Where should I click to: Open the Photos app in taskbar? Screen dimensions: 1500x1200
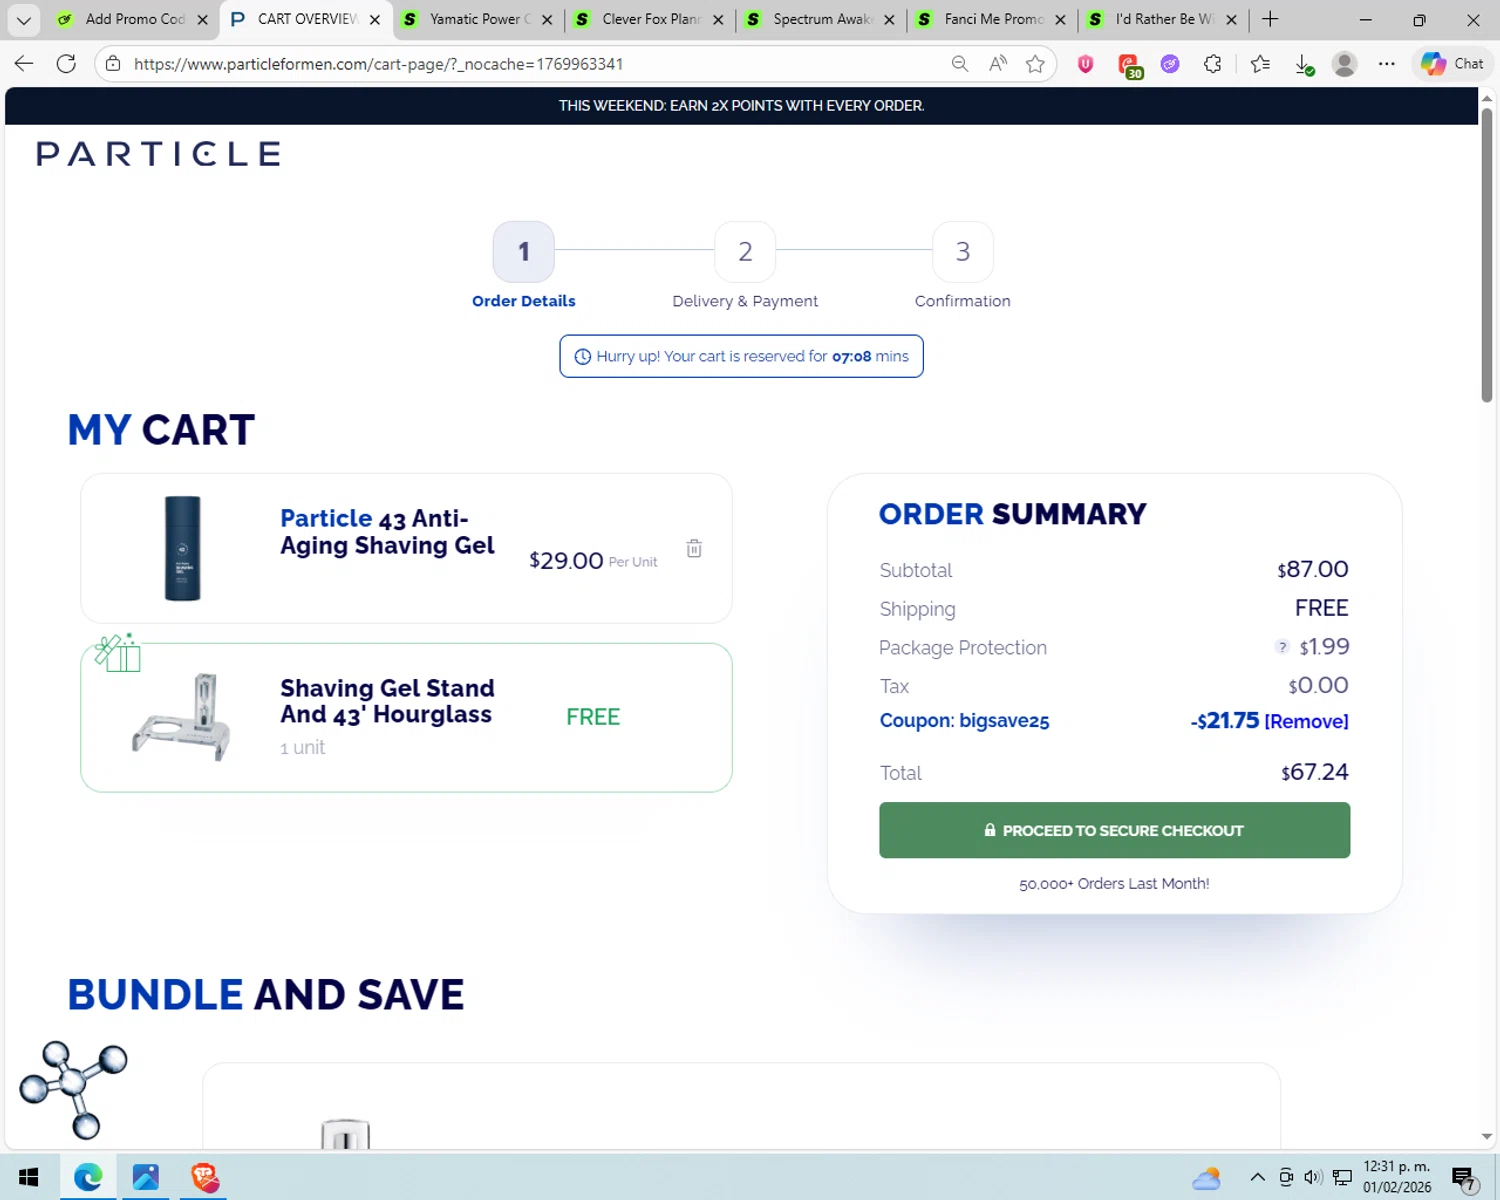tap(146, 1177)
